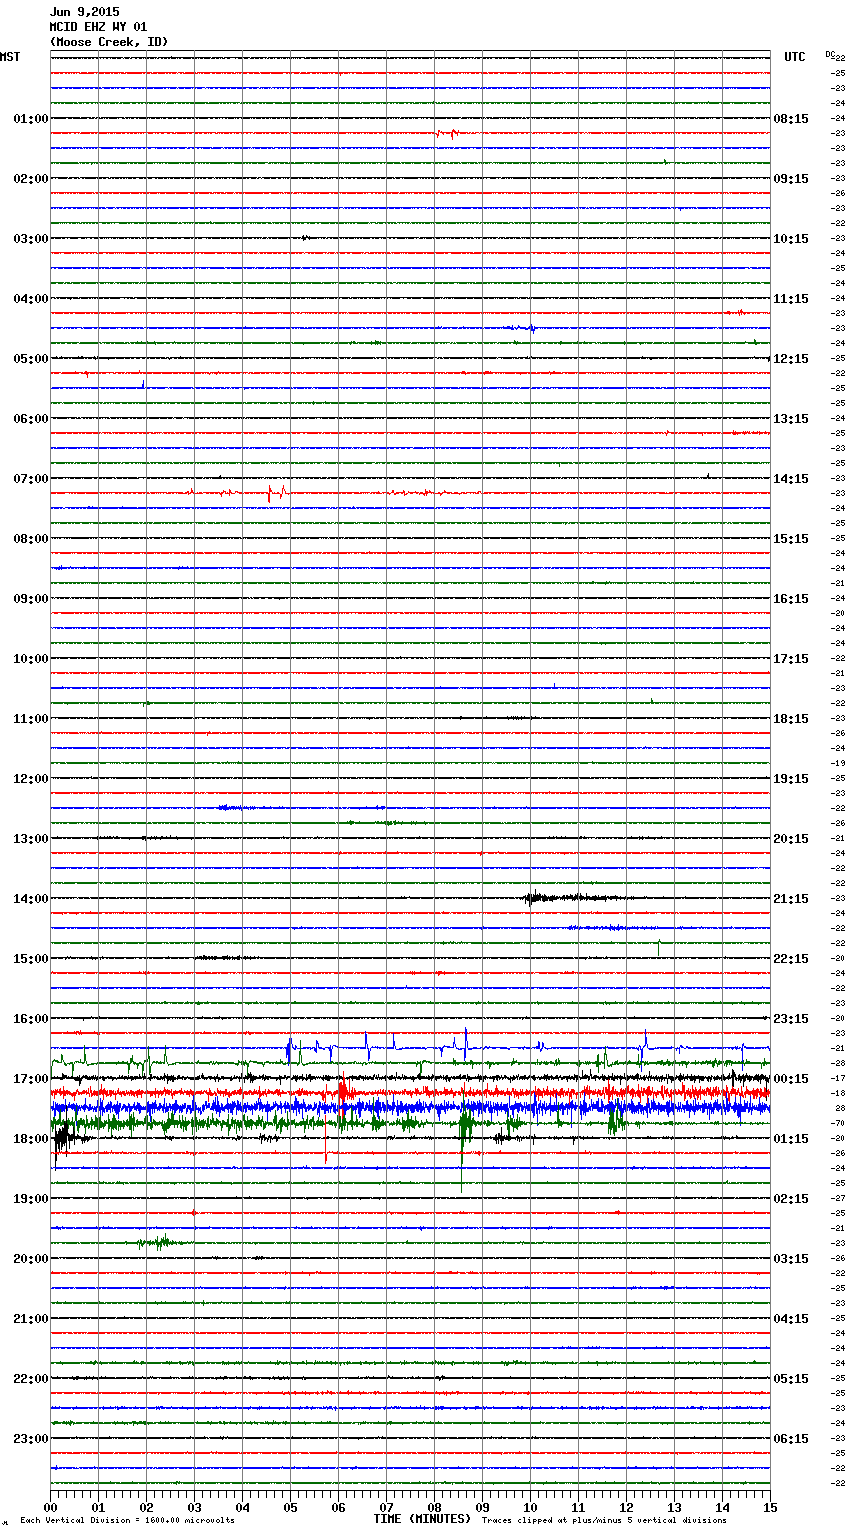Click the "19:00" MST hour label
Image resolution: width=850 pixels, height=1534 pixels.
(31, 1199)
